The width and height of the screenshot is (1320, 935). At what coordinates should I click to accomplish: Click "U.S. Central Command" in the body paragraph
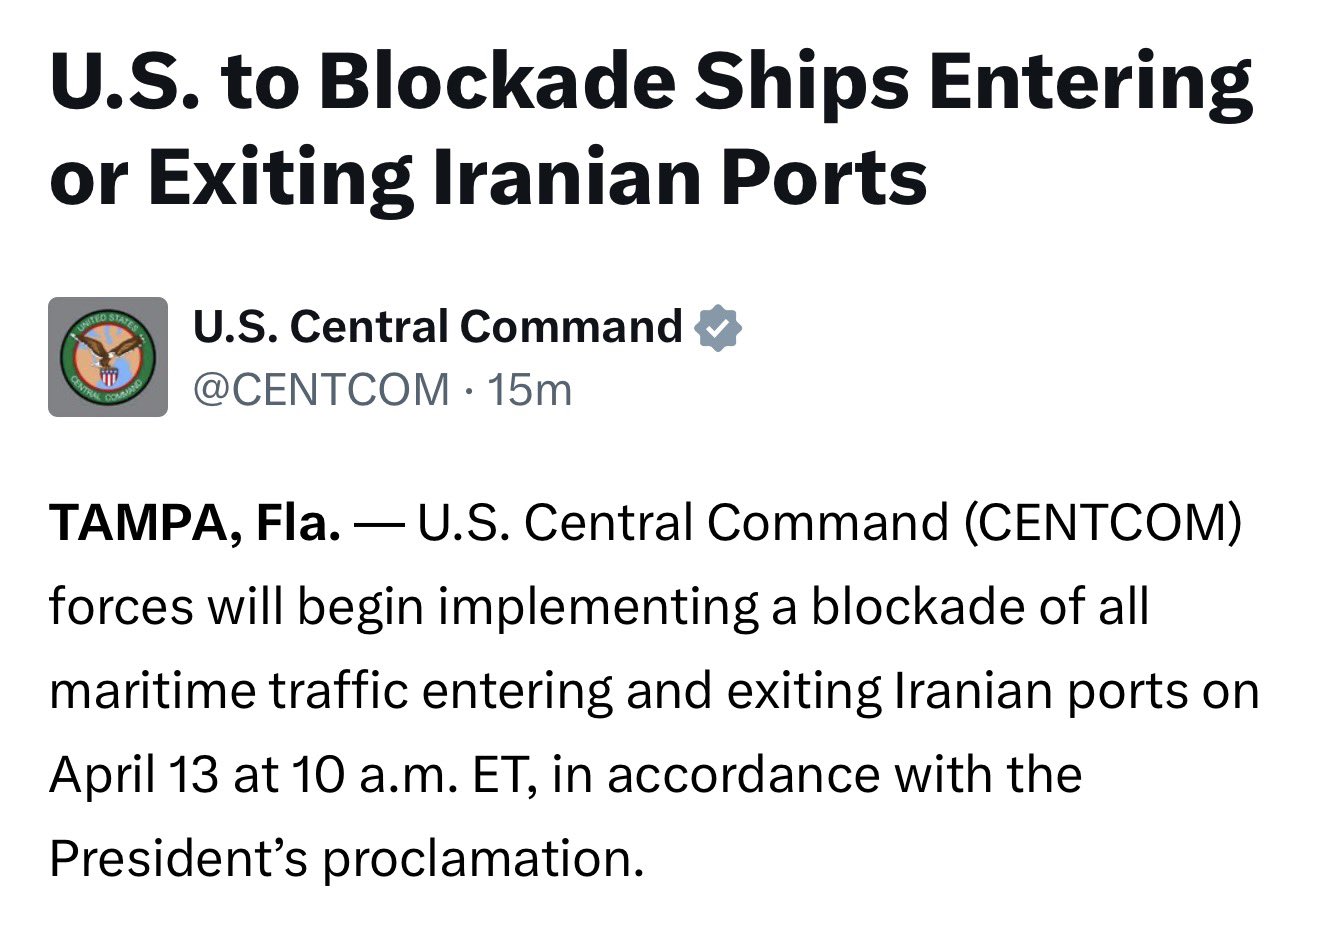[682, 523]
